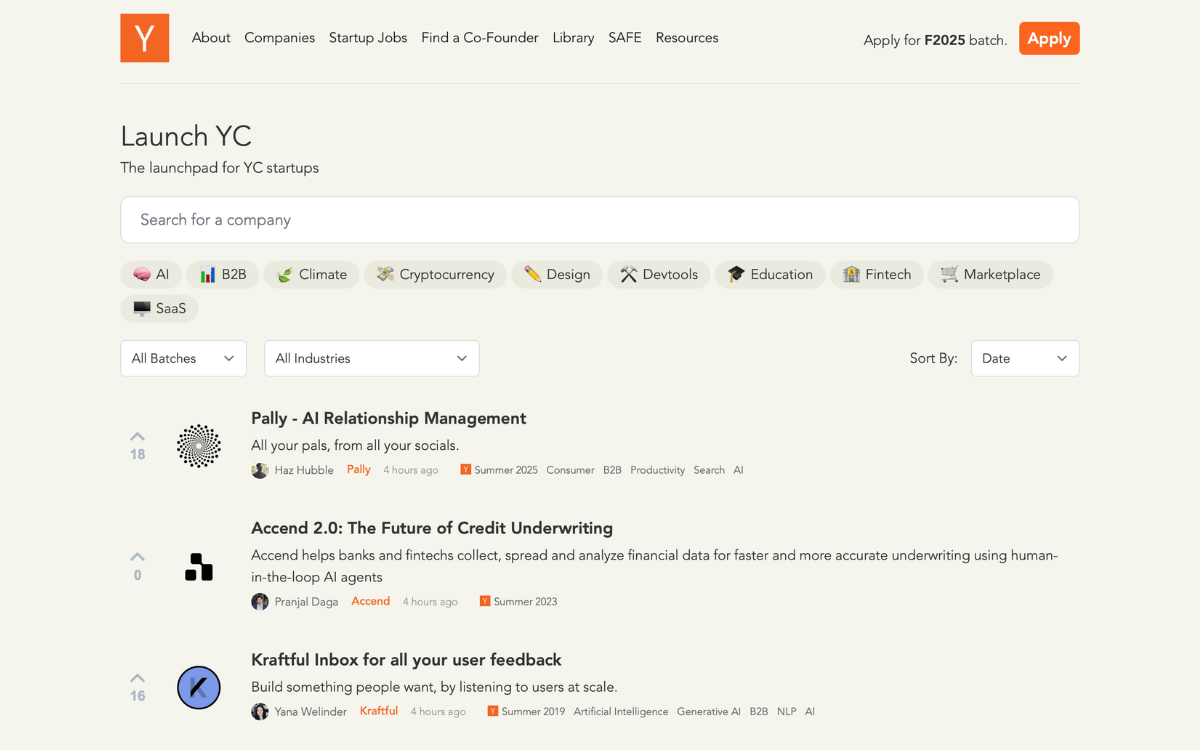Click the Artificial Intelligence tag on Kraftful
This screenshot has width=1200, height=750.
[621, 712]
